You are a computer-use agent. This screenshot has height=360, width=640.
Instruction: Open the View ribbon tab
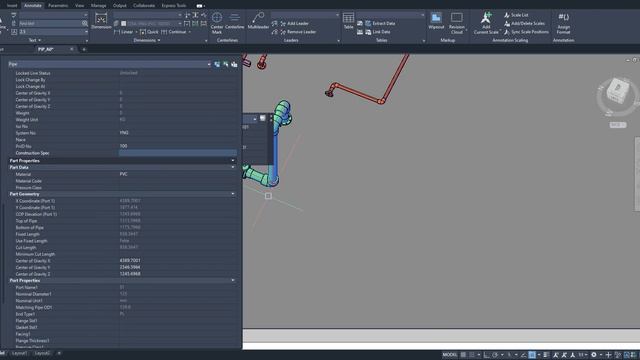point(80,6)
